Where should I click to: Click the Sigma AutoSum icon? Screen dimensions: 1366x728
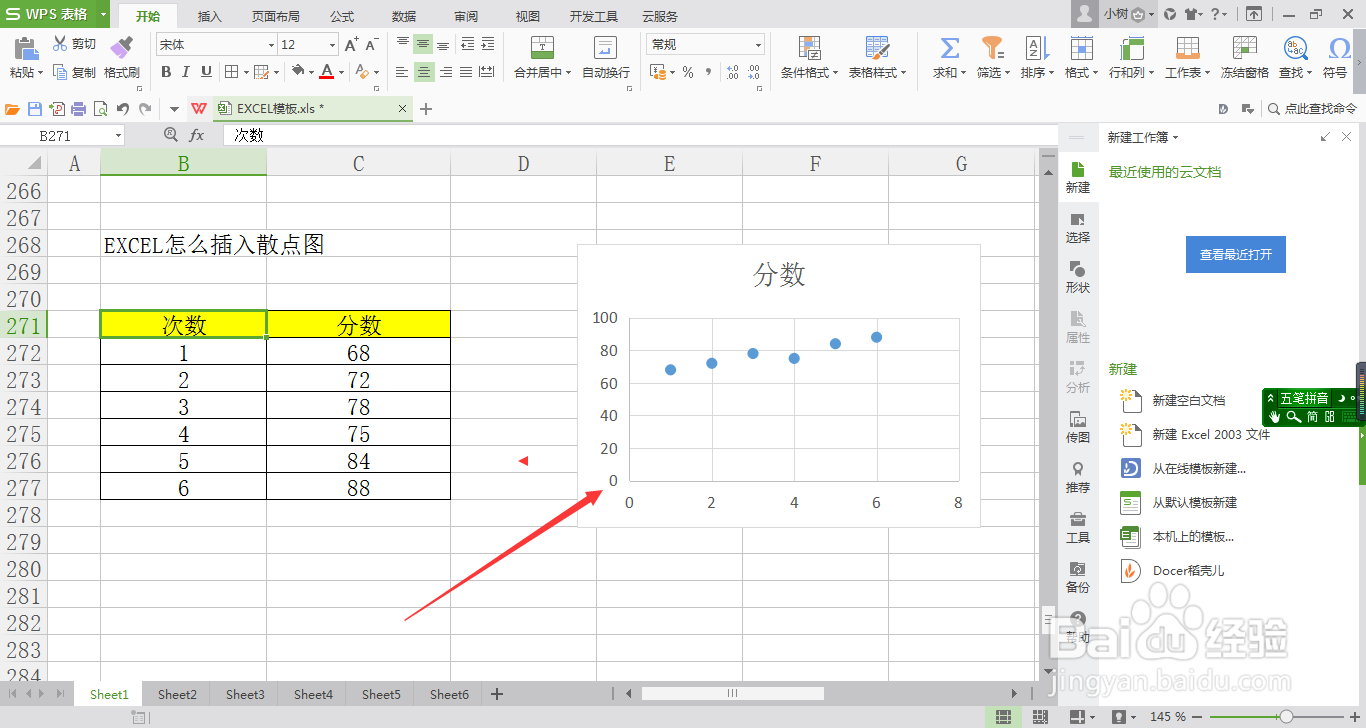point(950,48)
